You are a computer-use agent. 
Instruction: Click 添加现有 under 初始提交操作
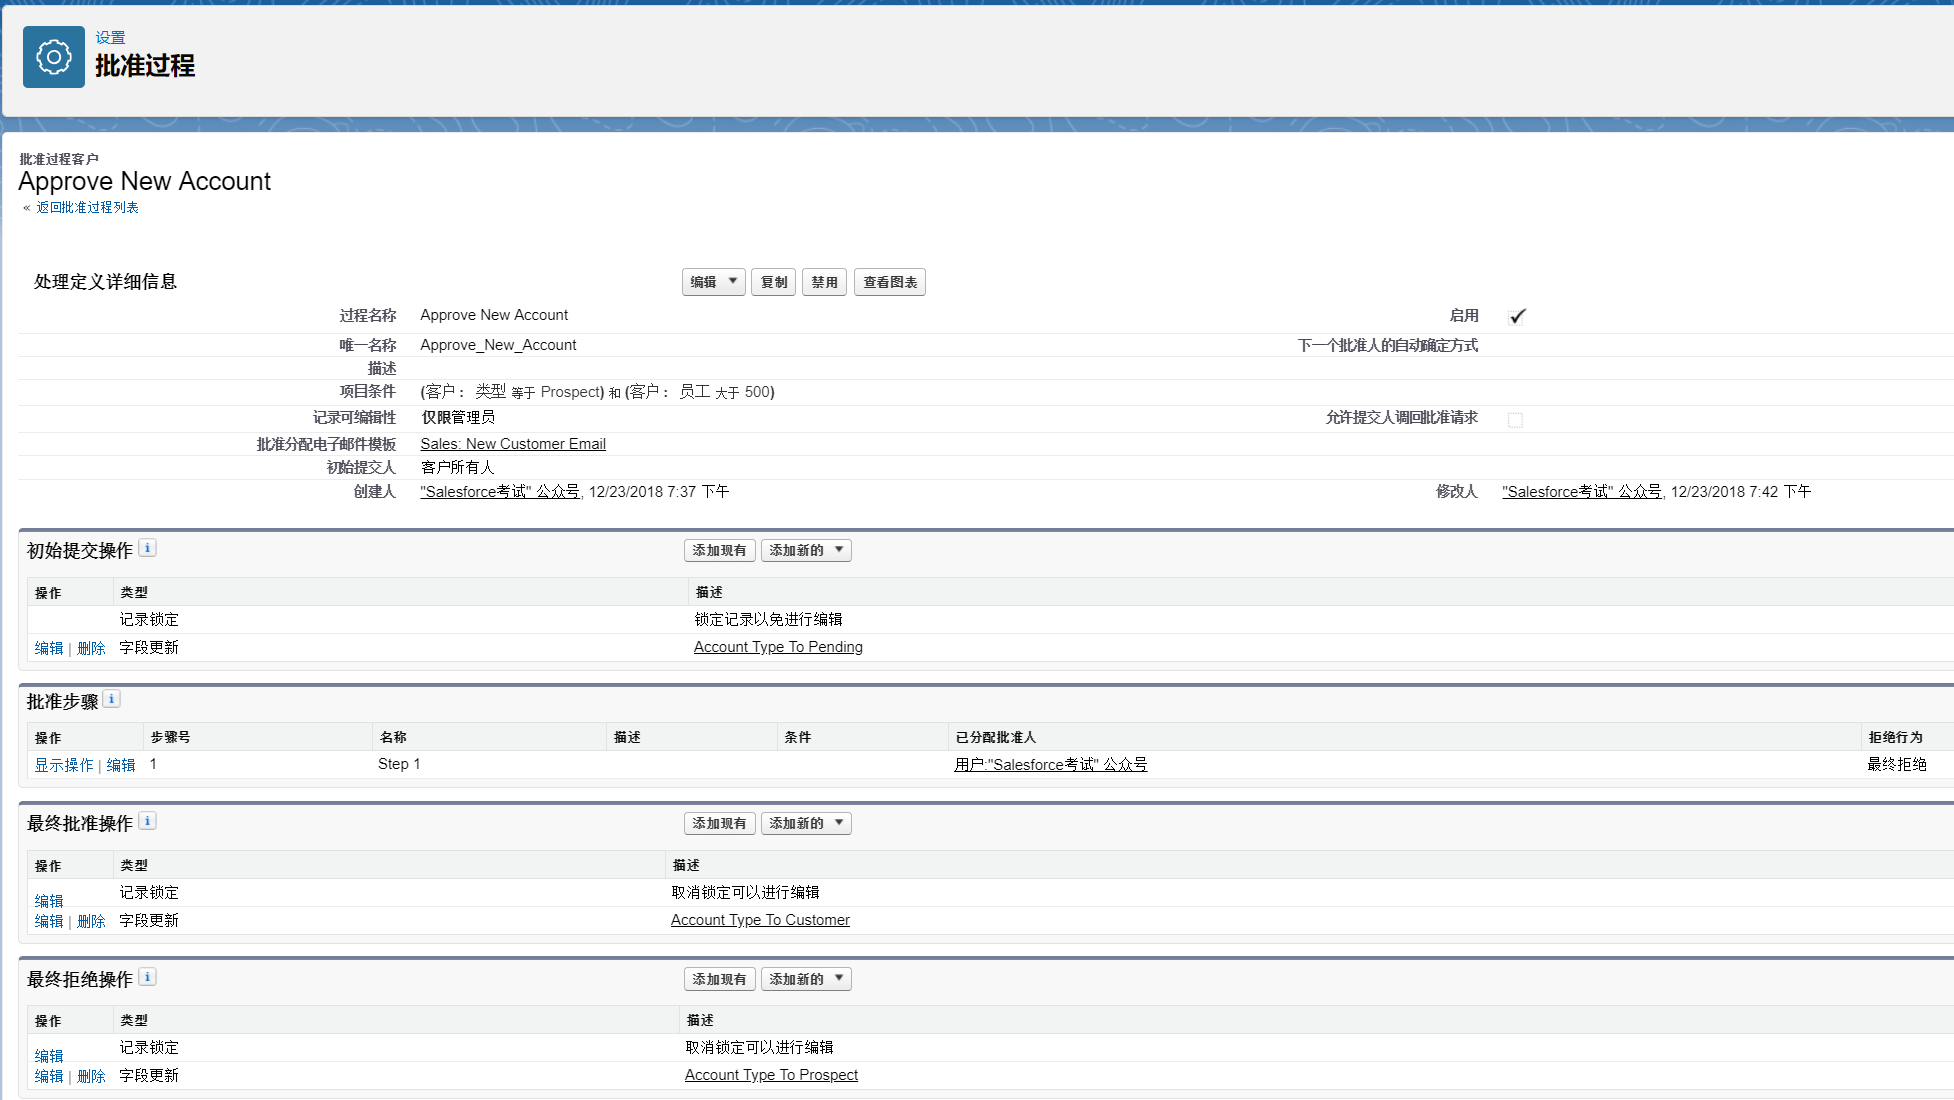tap(719, 550)
